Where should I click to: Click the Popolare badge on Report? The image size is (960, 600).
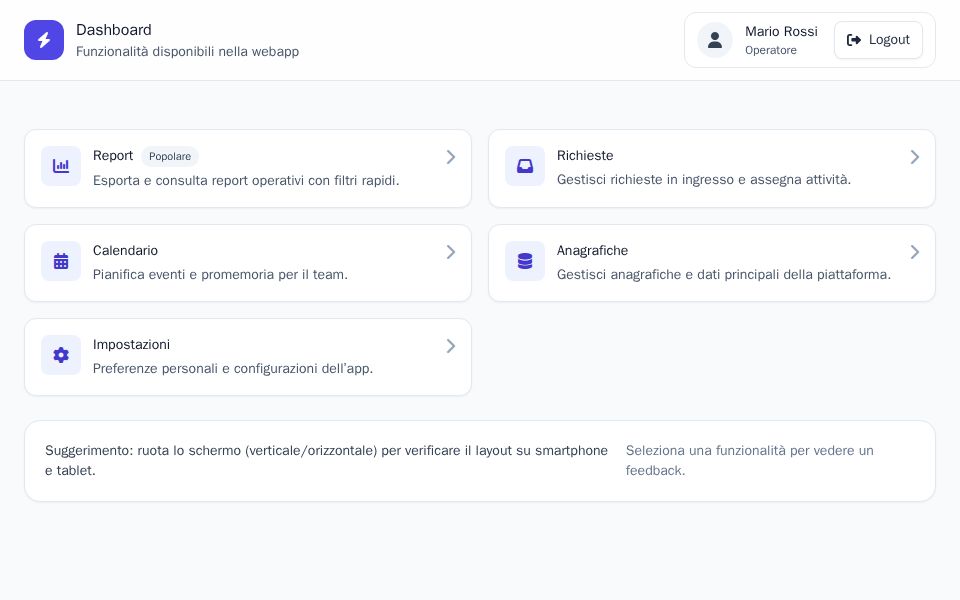click(170, 156)
